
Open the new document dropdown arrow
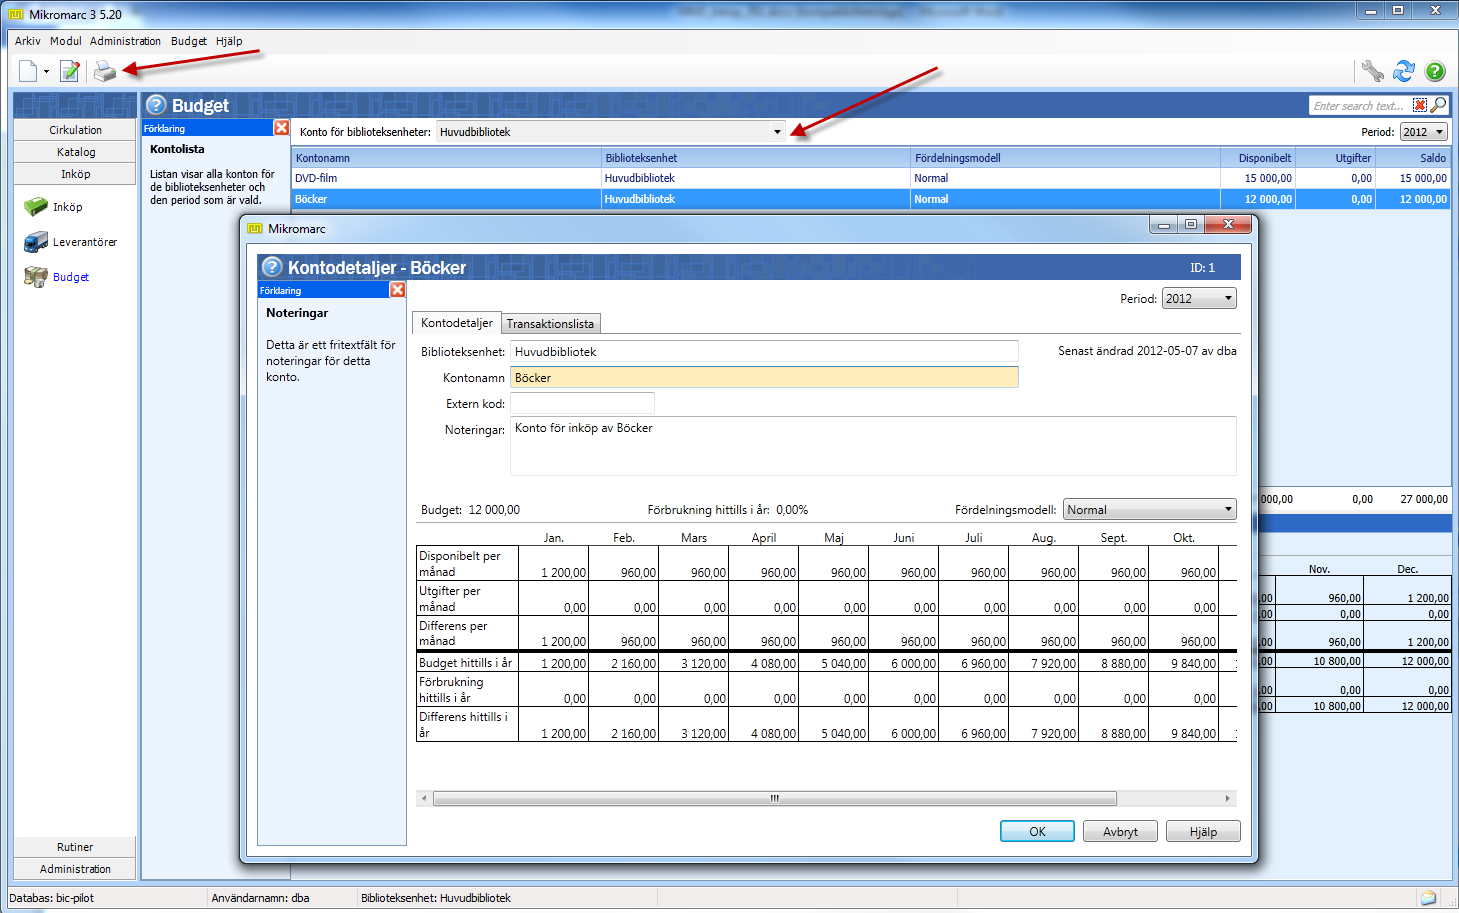click(x=46, y=72)
